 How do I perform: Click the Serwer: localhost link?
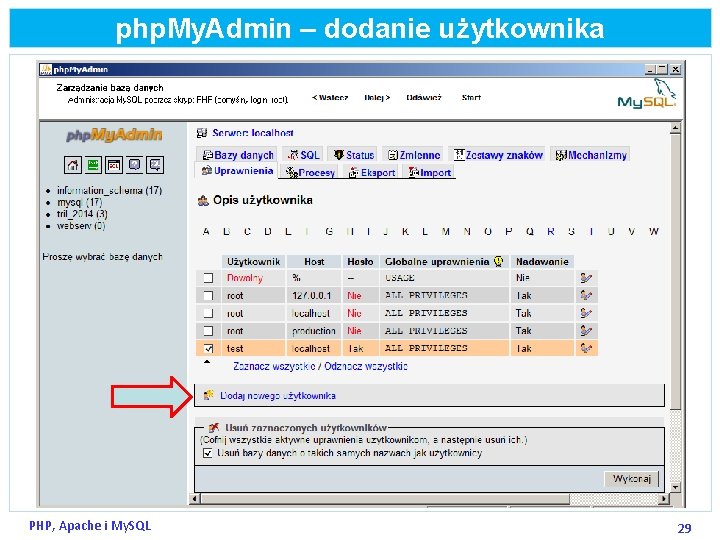[x=253, y=133]
